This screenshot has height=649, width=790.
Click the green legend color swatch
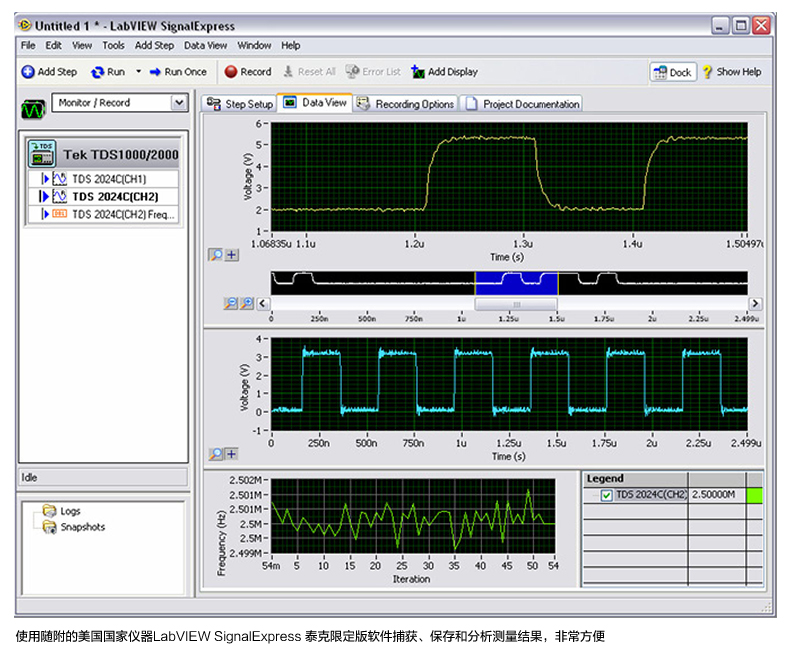[x=754, y=495]
